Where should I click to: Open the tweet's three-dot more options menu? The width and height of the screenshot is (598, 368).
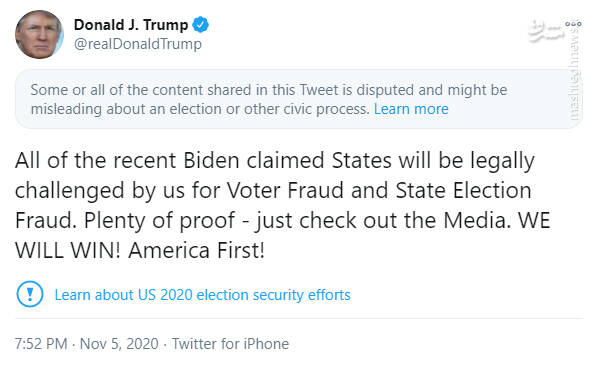573,24
